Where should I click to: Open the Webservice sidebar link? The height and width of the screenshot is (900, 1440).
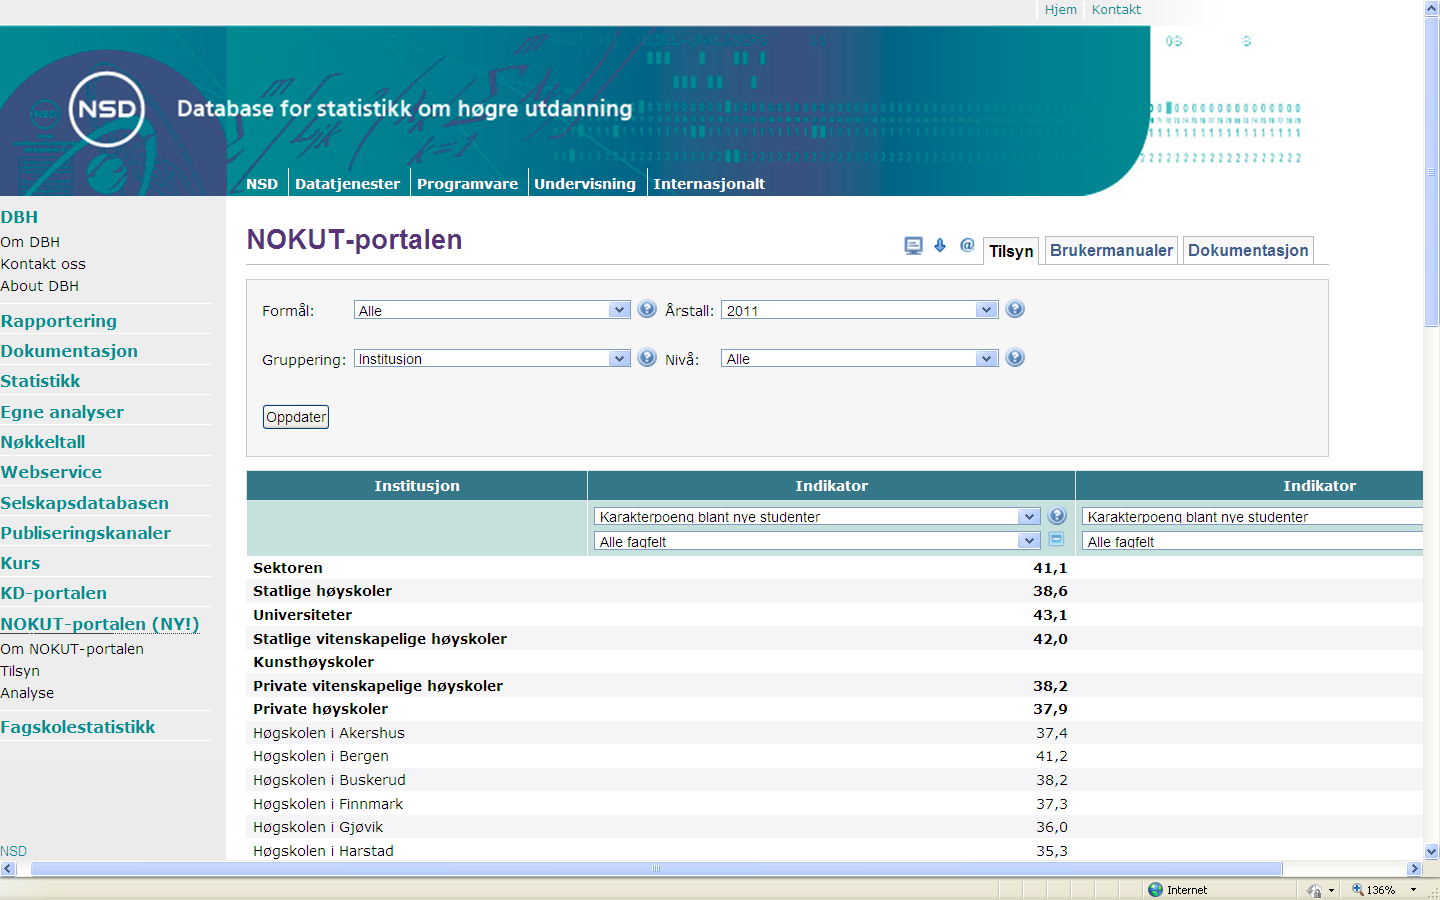[51, 472]
